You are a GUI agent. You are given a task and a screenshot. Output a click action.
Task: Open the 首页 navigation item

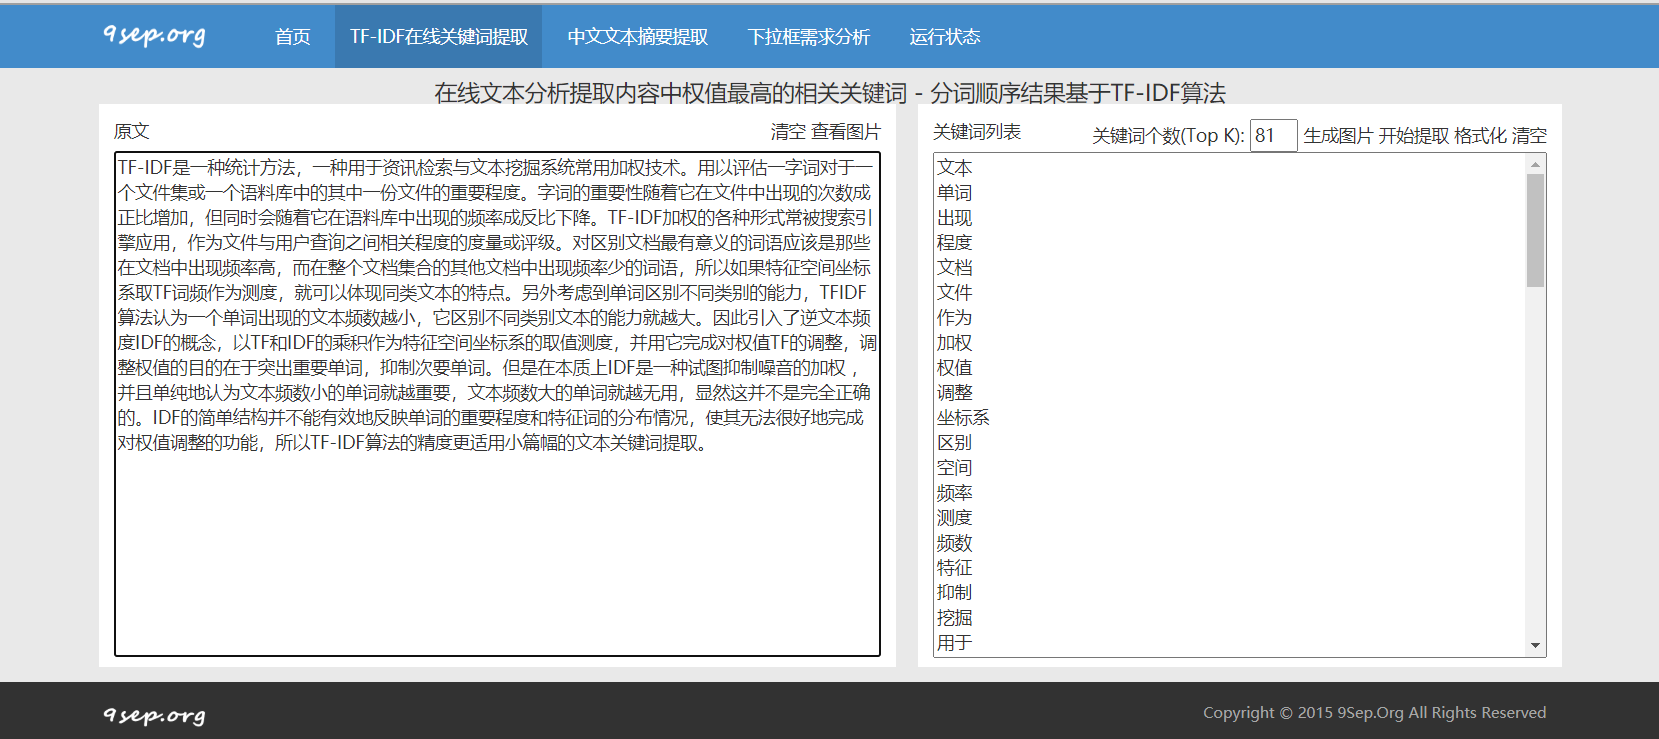tap(292, 37)
